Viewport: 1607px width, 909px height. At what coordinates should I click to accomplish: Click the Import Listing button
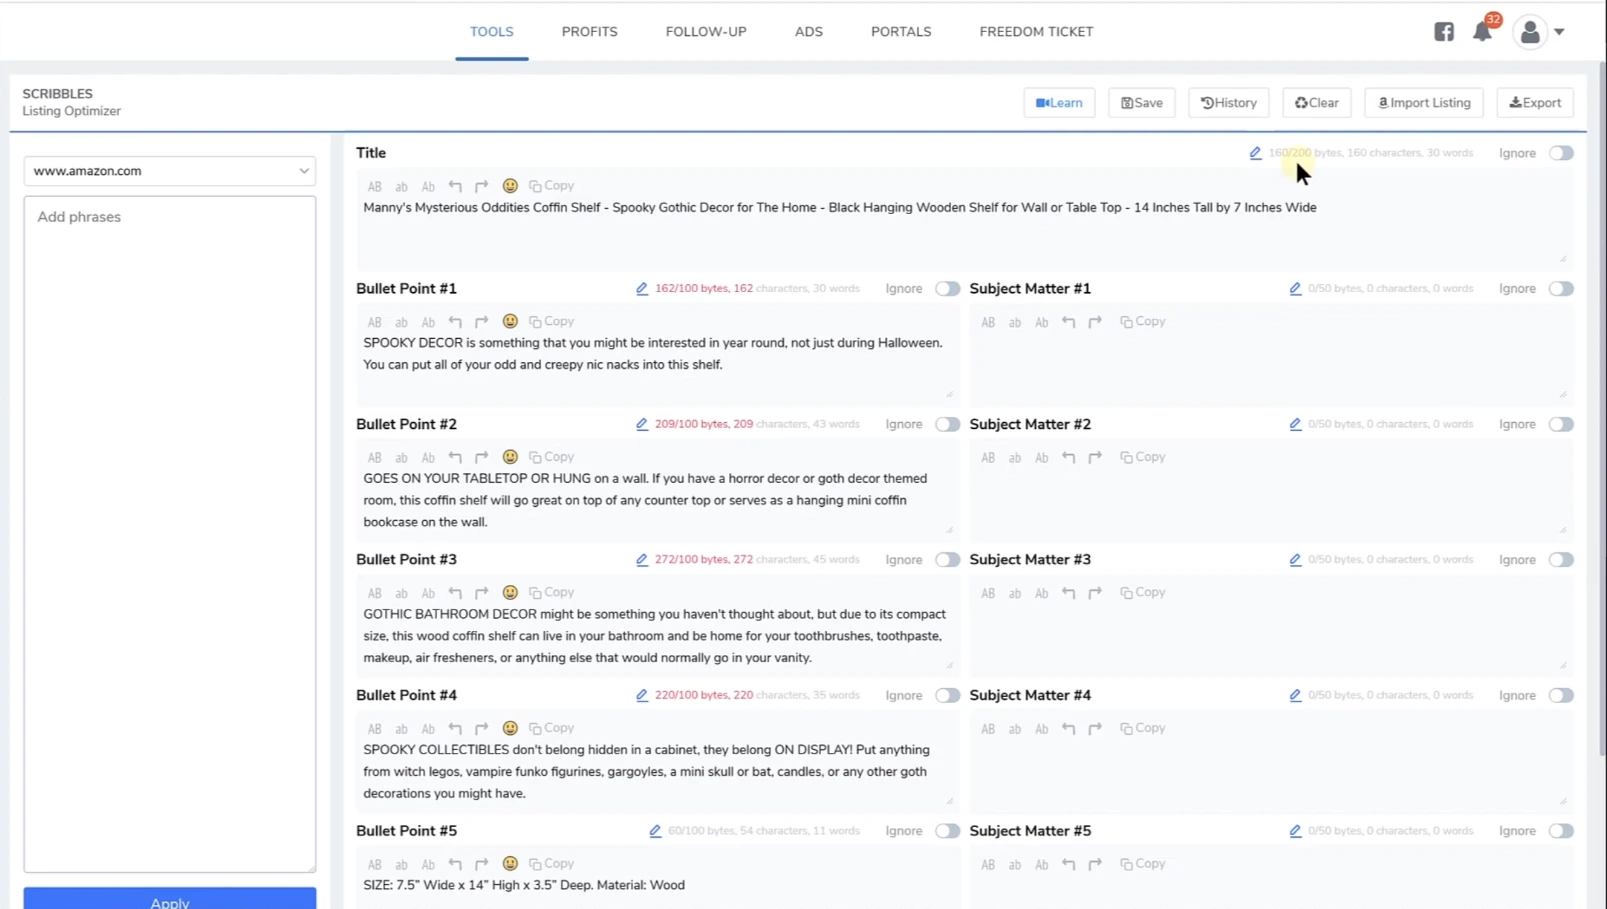1423,103
